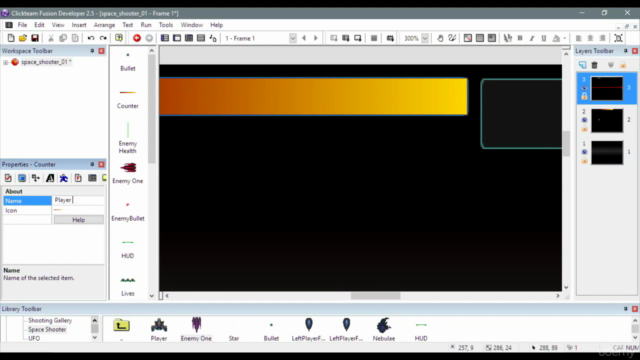Pin the Properties panel
This screenshot has width=640, height=360.
(x=92, y=164)
